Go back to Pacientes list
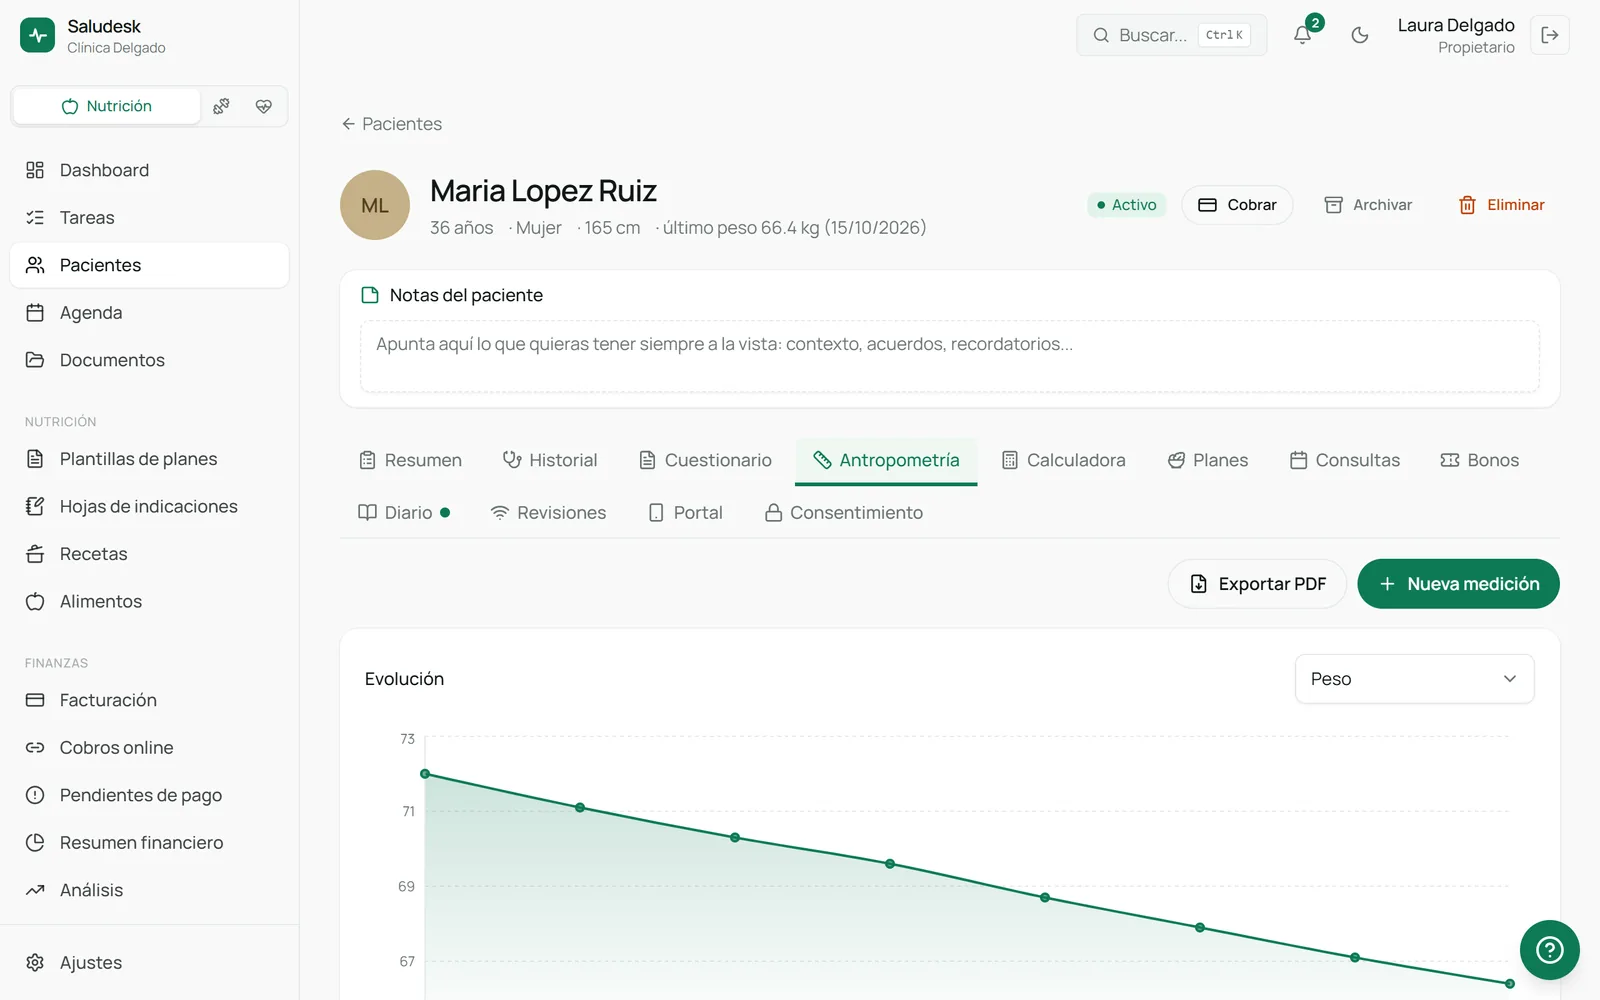This screenshot has width=1600, height=1000. (x=391, y=124)
